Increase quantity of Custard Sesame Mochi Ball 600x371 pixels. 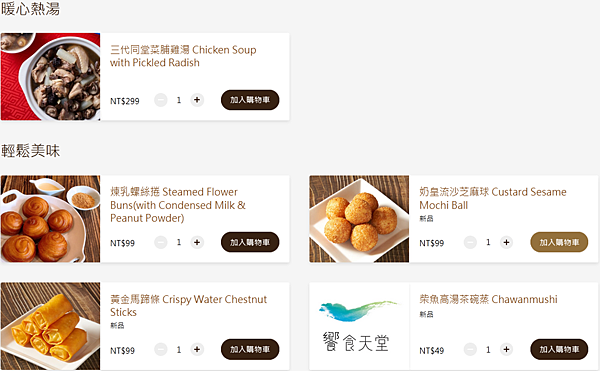click(x=506, y=242)
